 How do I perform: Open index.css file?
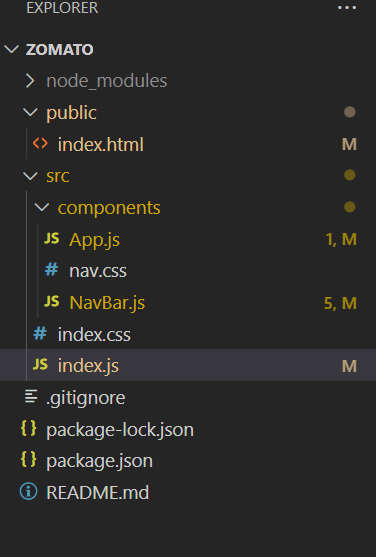coord(94,335)
